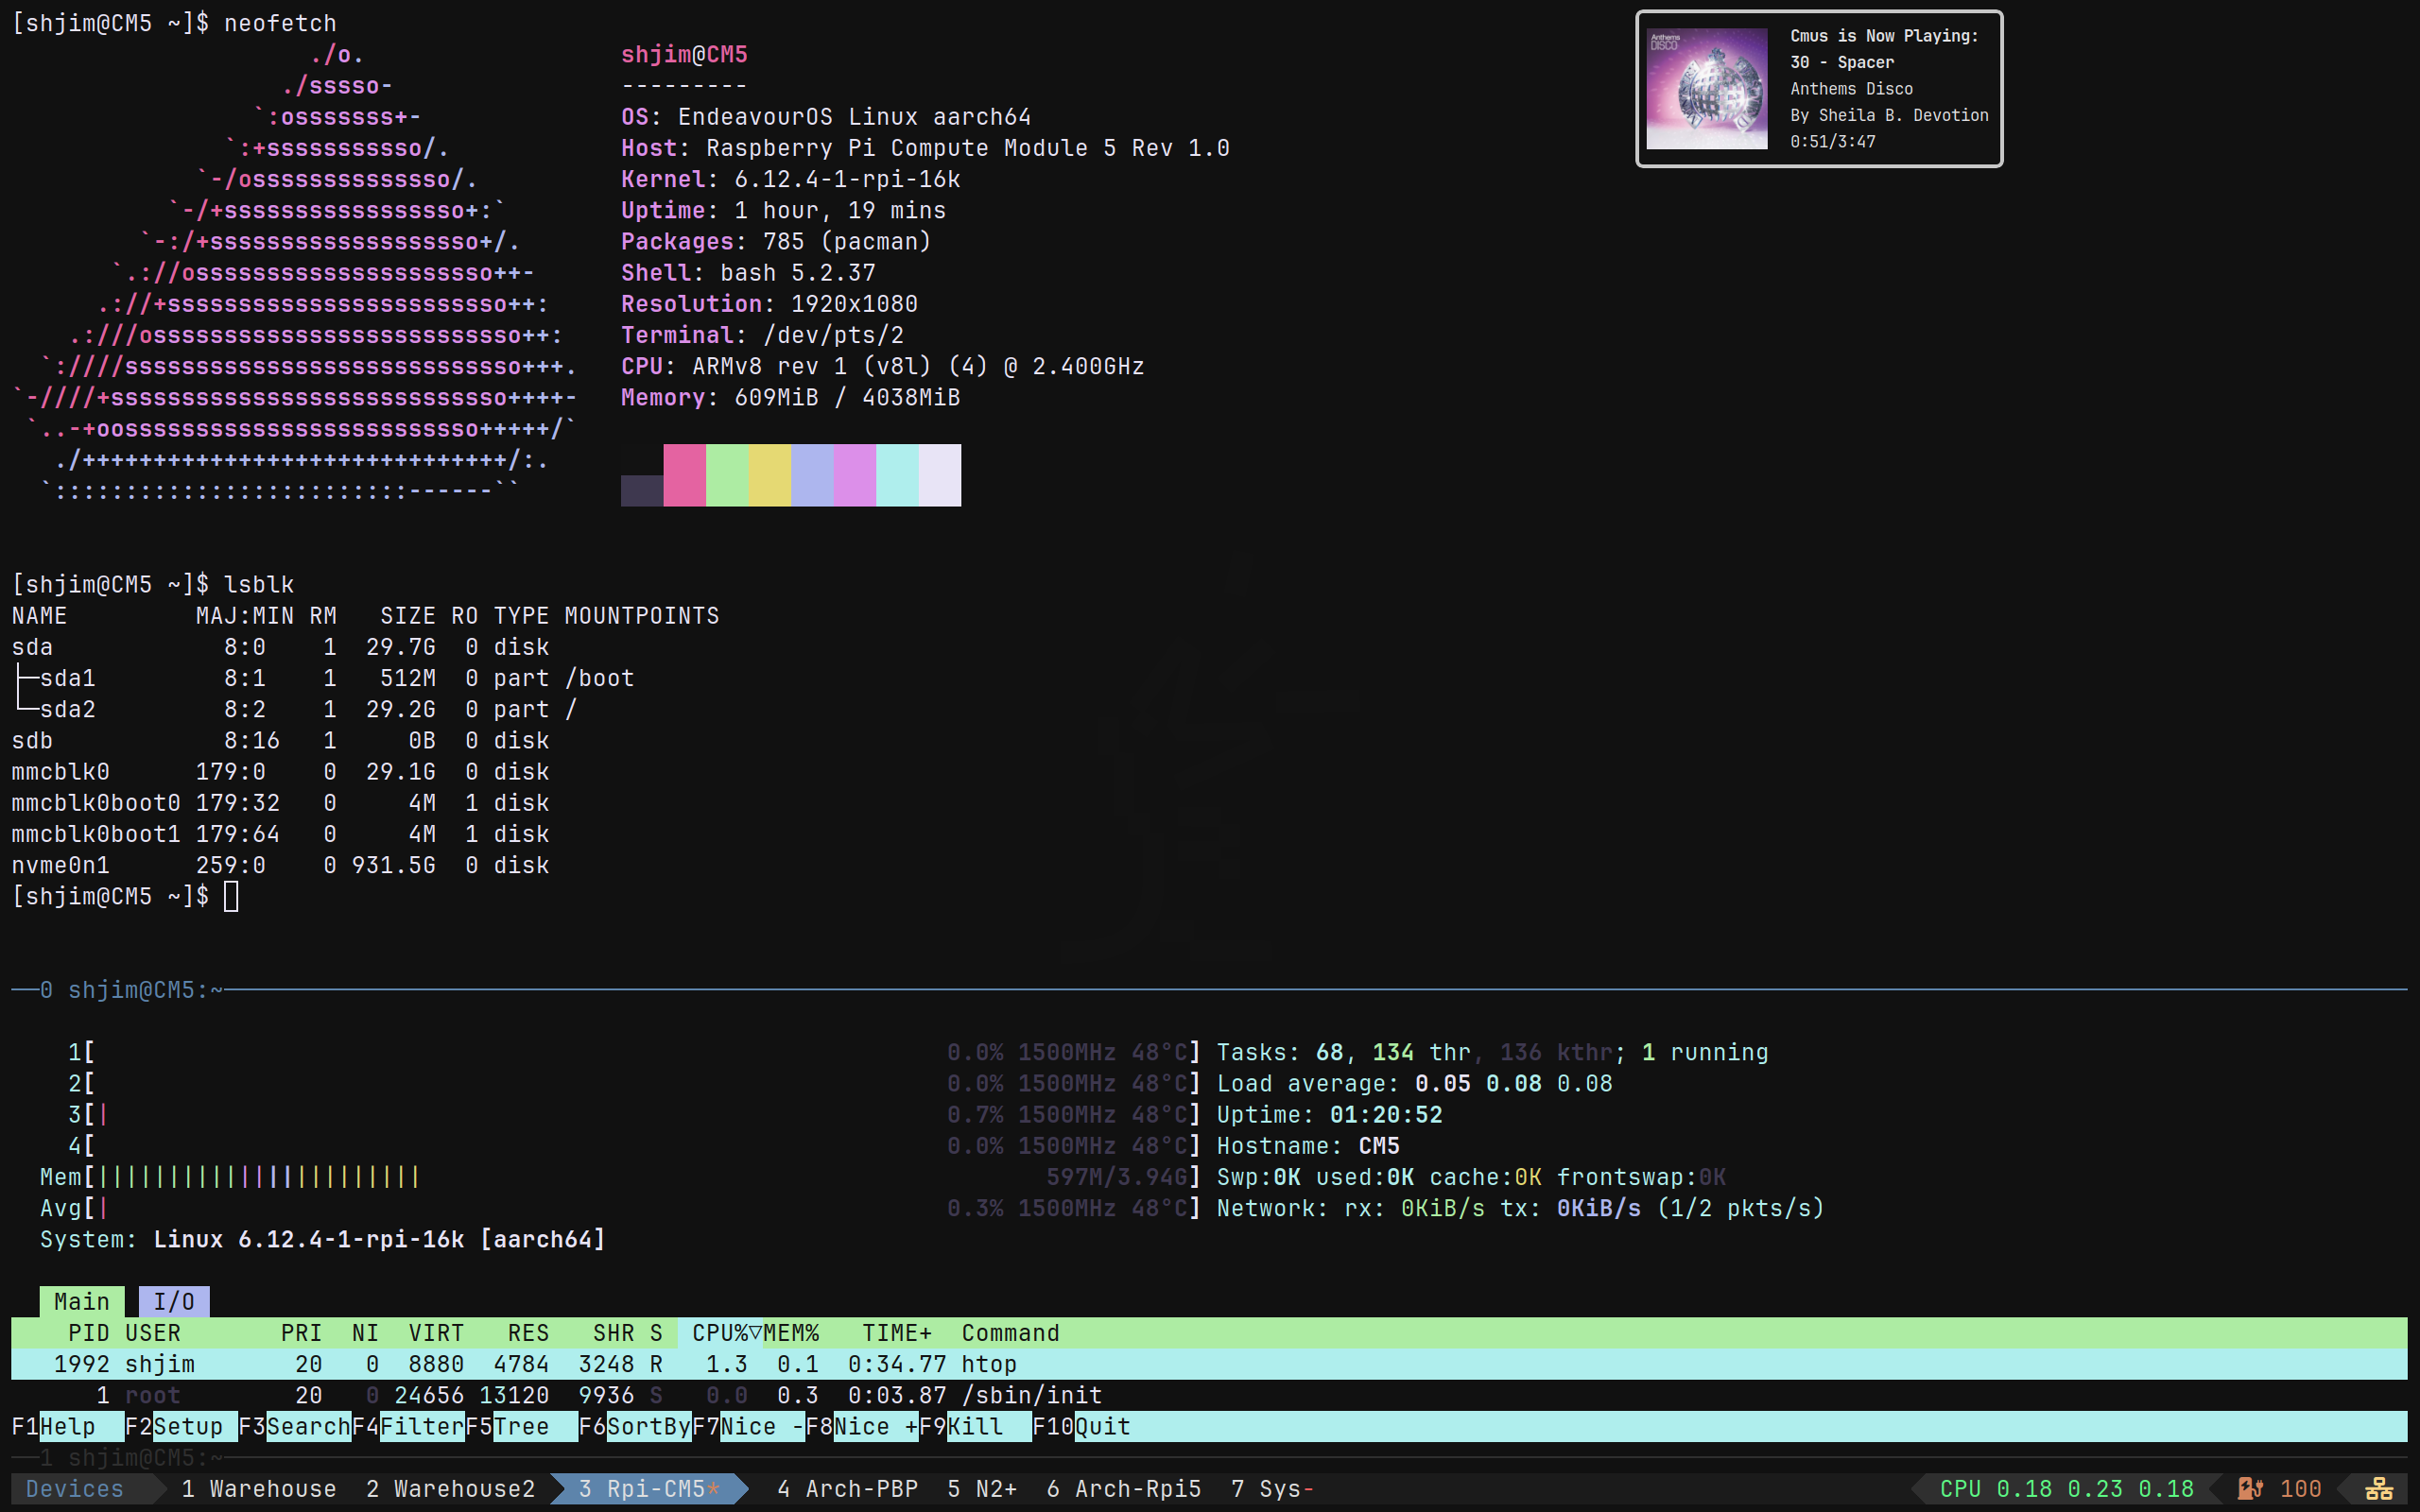Sort by the MEM% column header
Screen dimensions: 2420x1512
click(791, 1333)
